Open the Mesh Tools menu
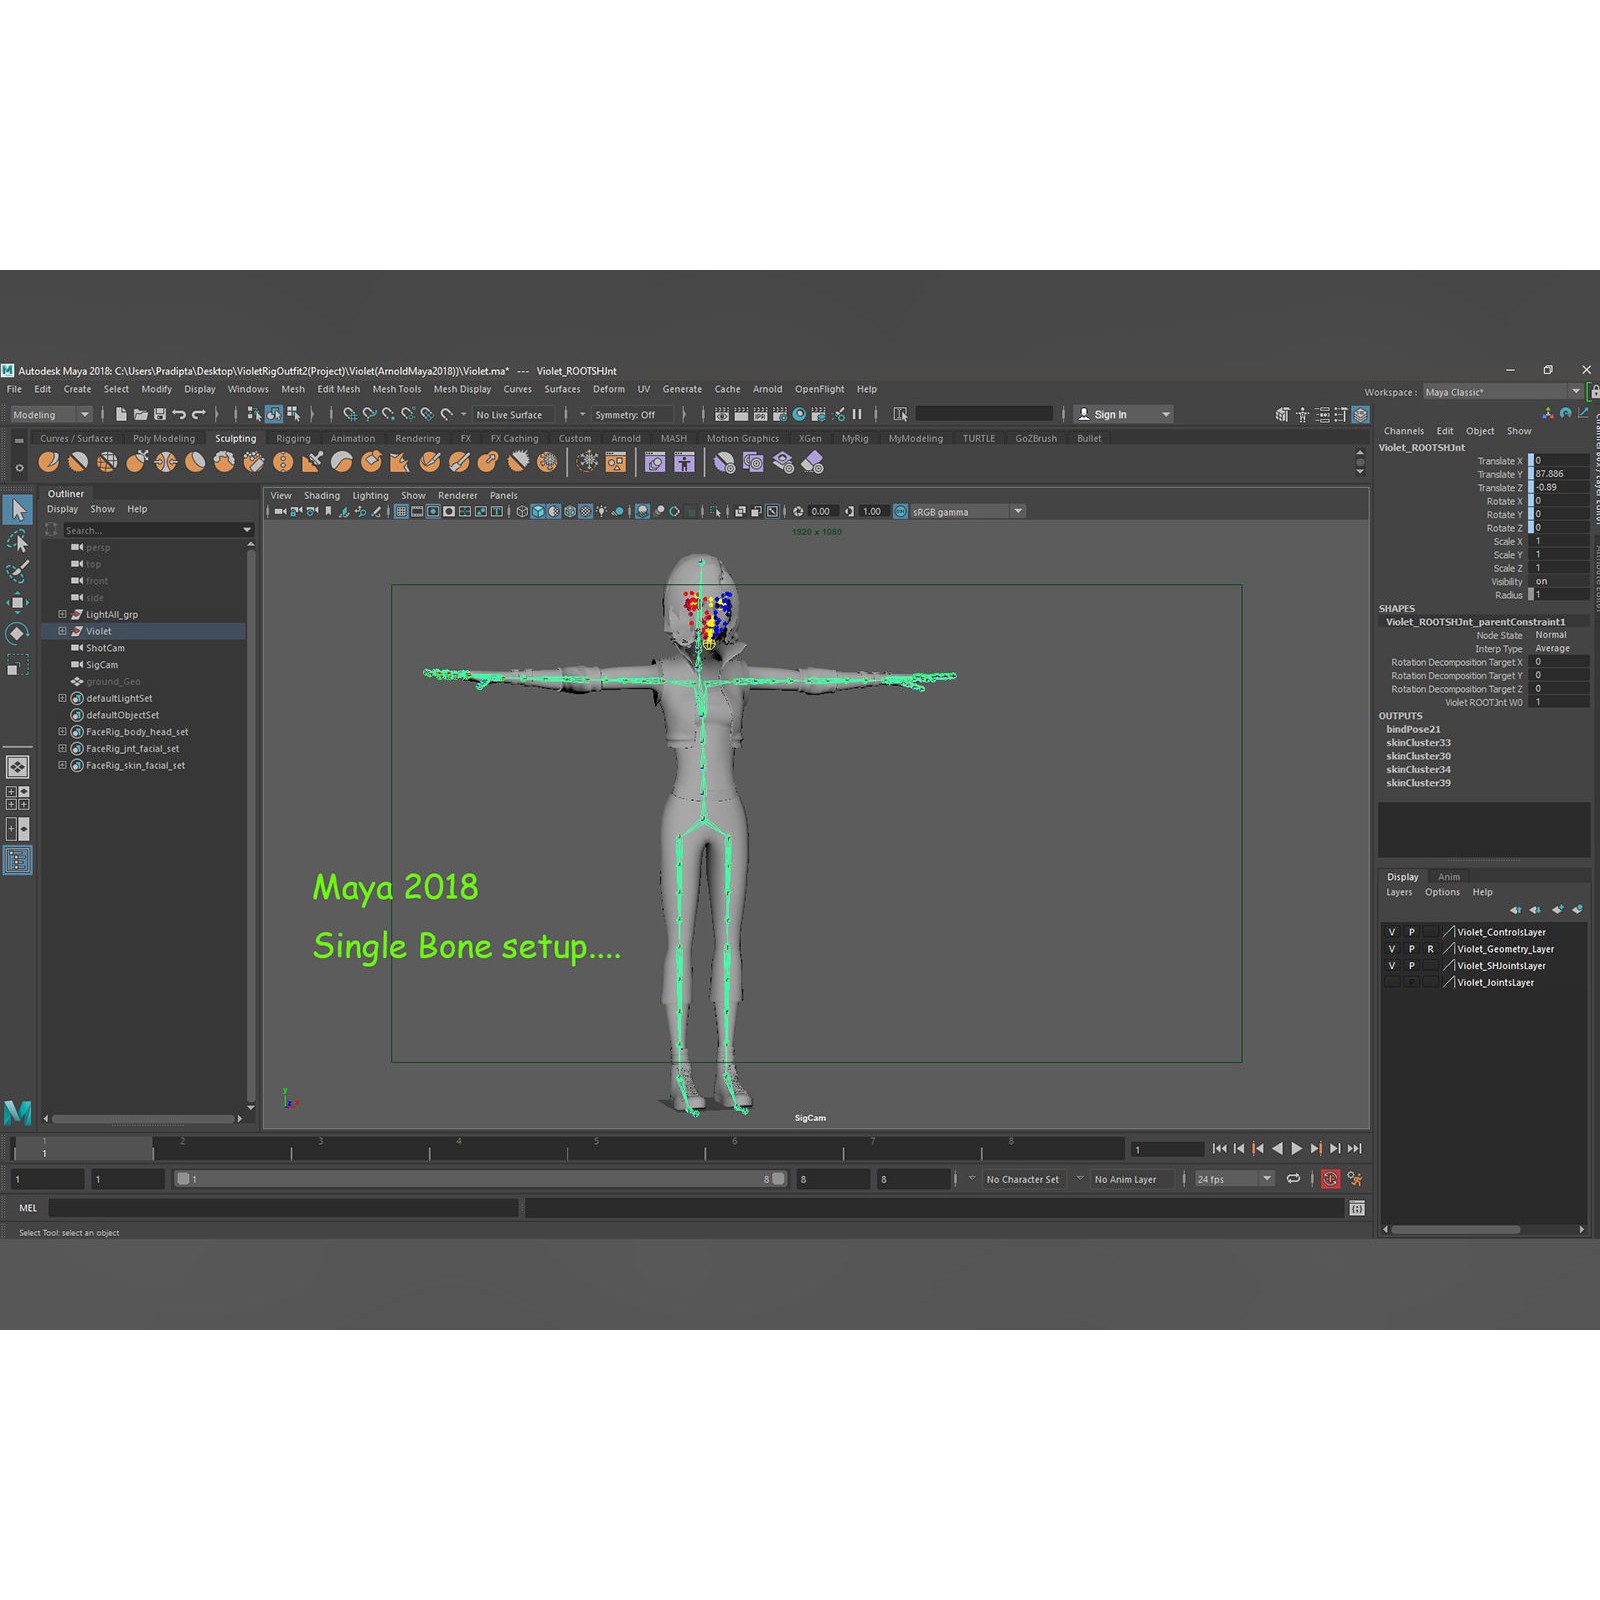Viewport: 1600px width, 1600px height. [397, 389]
